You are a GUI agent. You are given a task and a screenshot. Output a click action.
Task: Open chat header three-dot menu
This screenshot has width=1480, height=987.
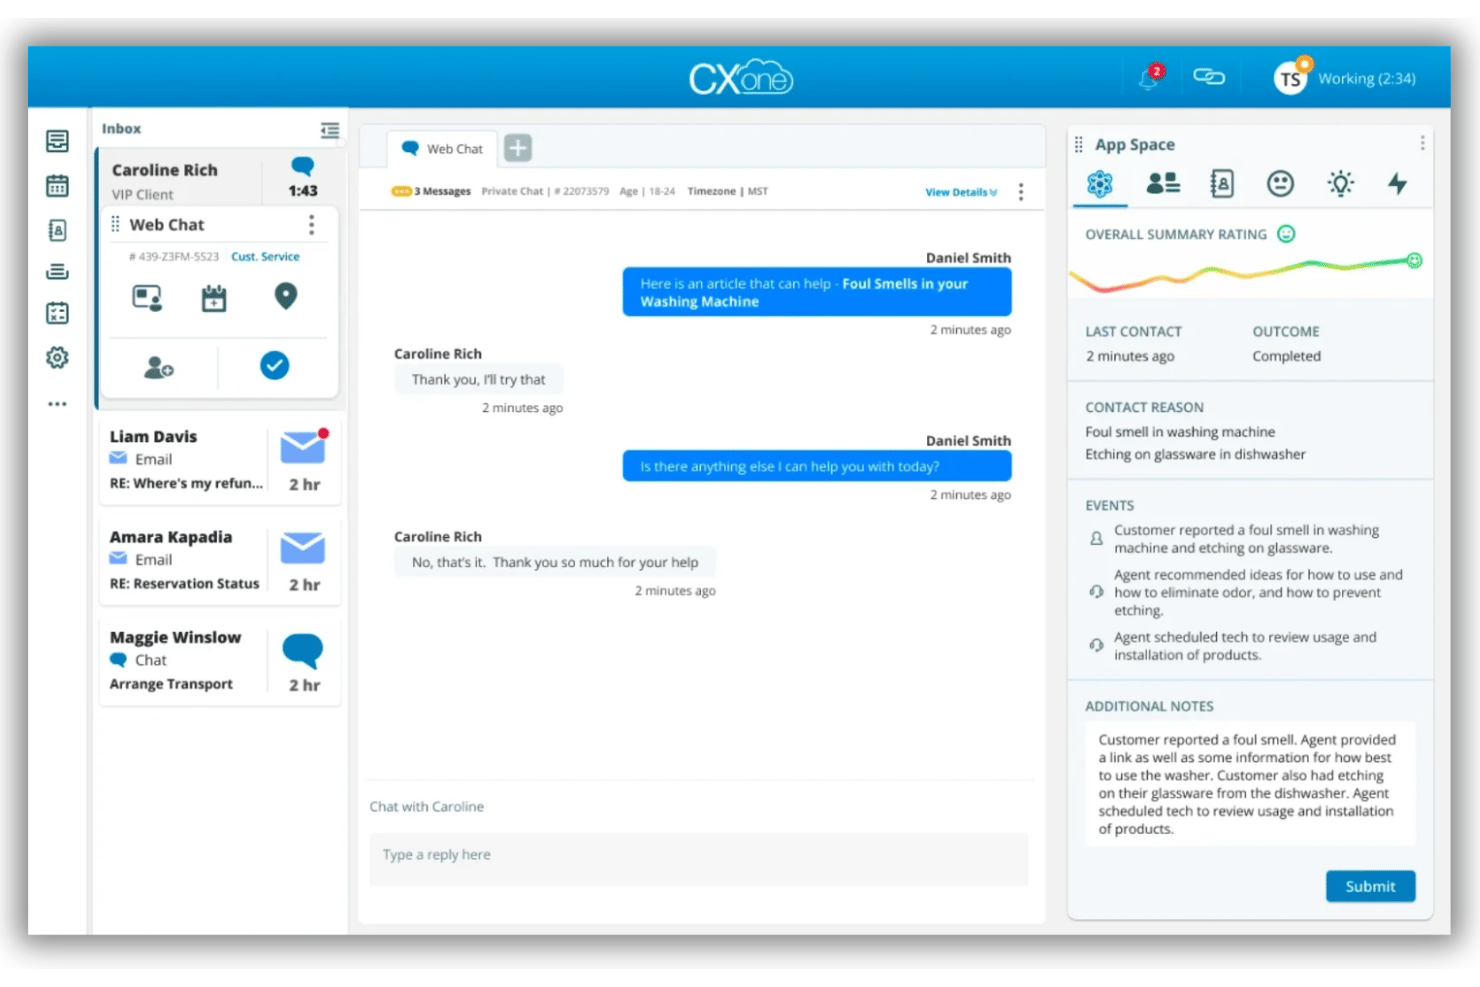1021,192
